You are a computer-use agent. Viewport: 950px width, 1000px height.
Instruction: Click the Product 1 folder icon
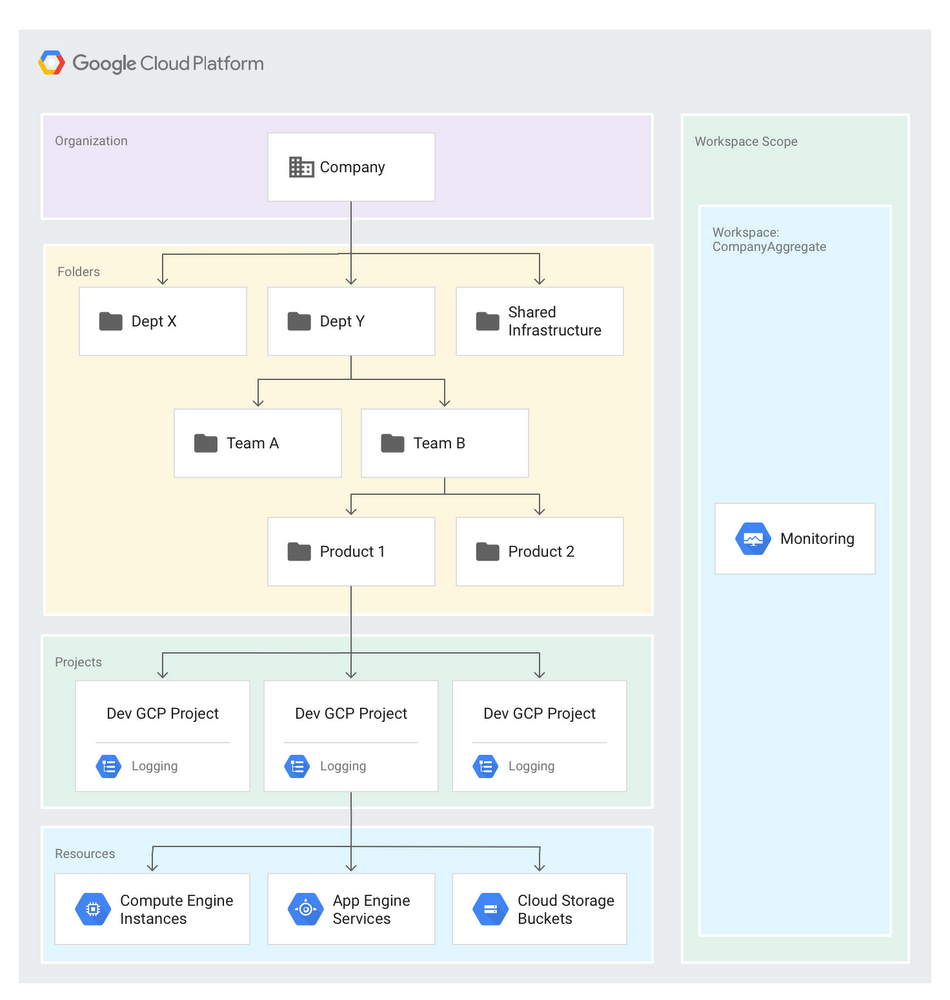point(299,552)
